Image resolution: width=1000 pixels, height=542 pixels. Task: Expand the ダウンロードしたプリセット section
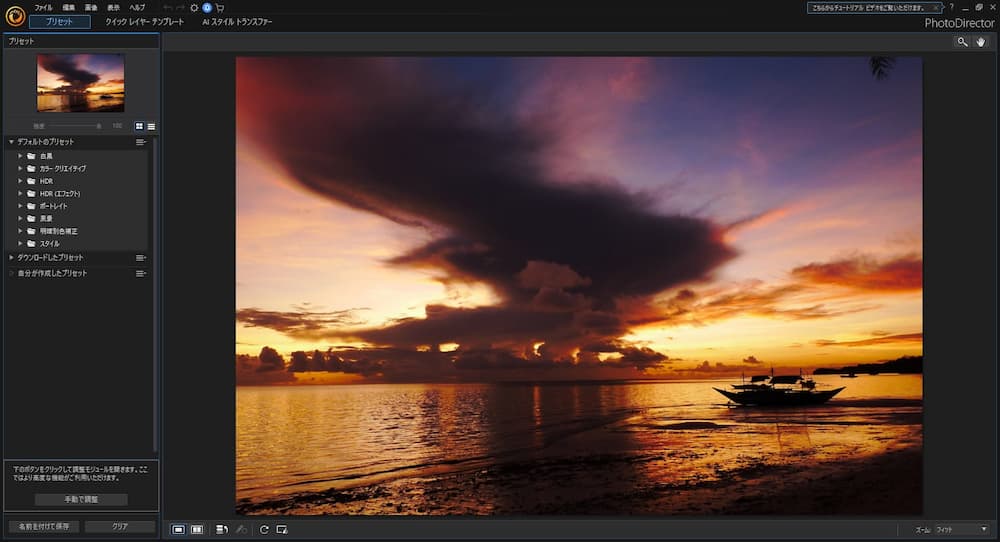click(x=11, y=258)
